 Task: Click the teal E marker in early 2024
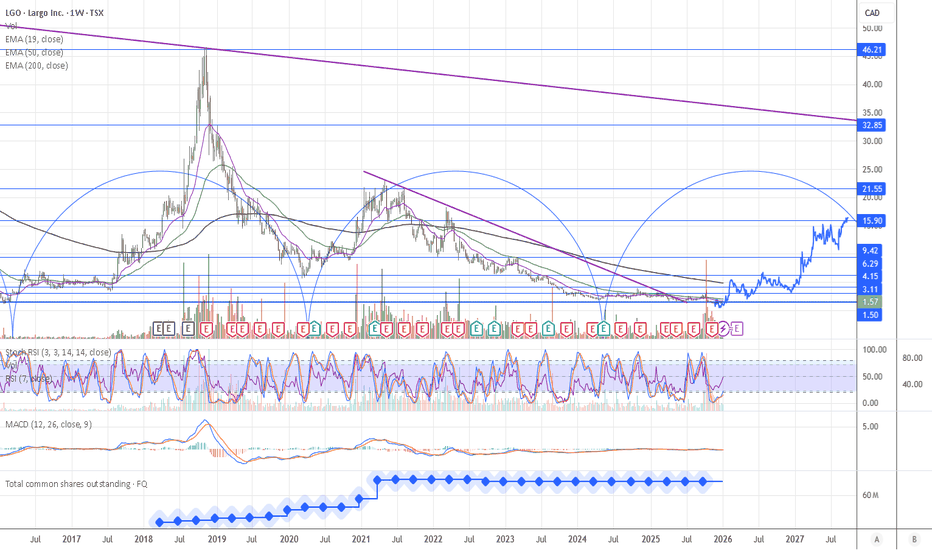click(604, 327)
